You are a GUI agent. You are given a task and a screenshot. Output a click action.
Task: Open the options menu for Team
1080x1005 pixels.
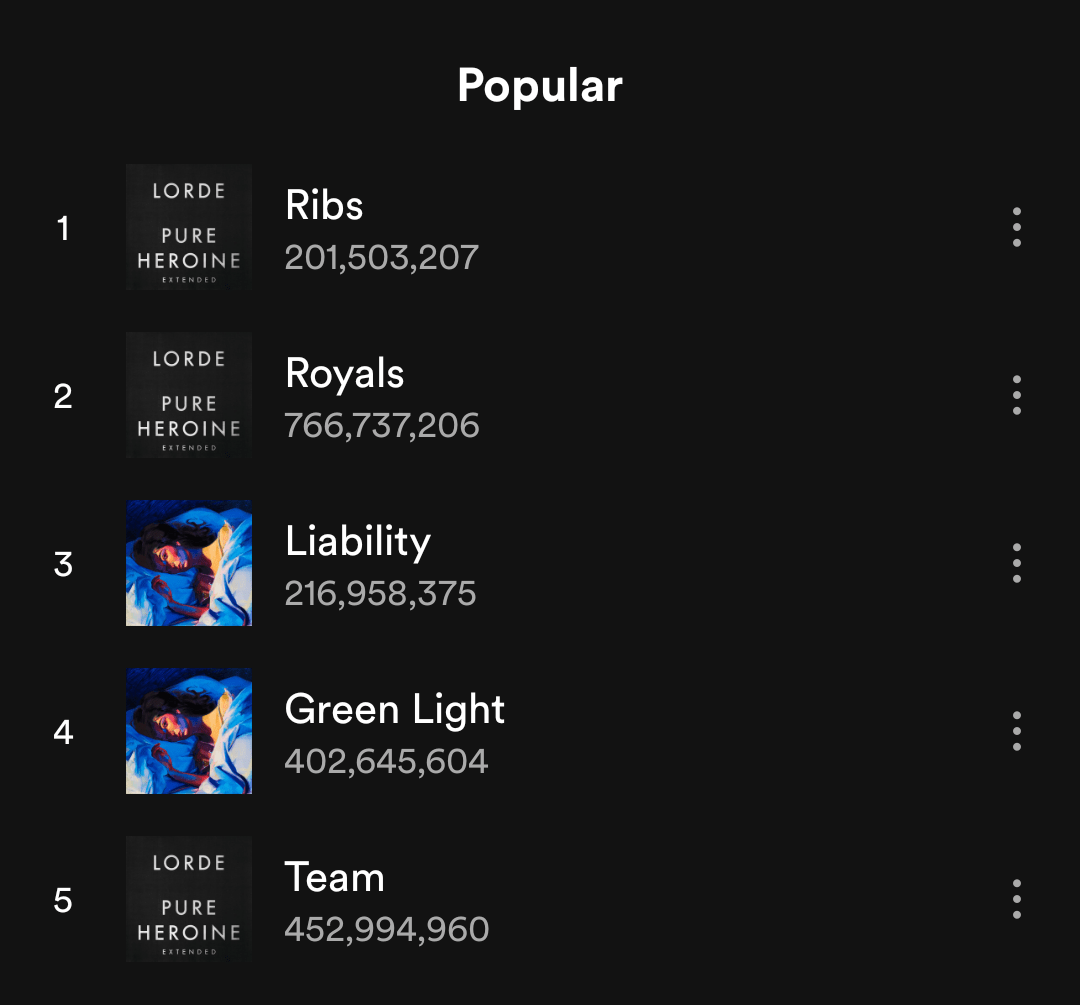pyautogui.click(x=1016, y=899)
